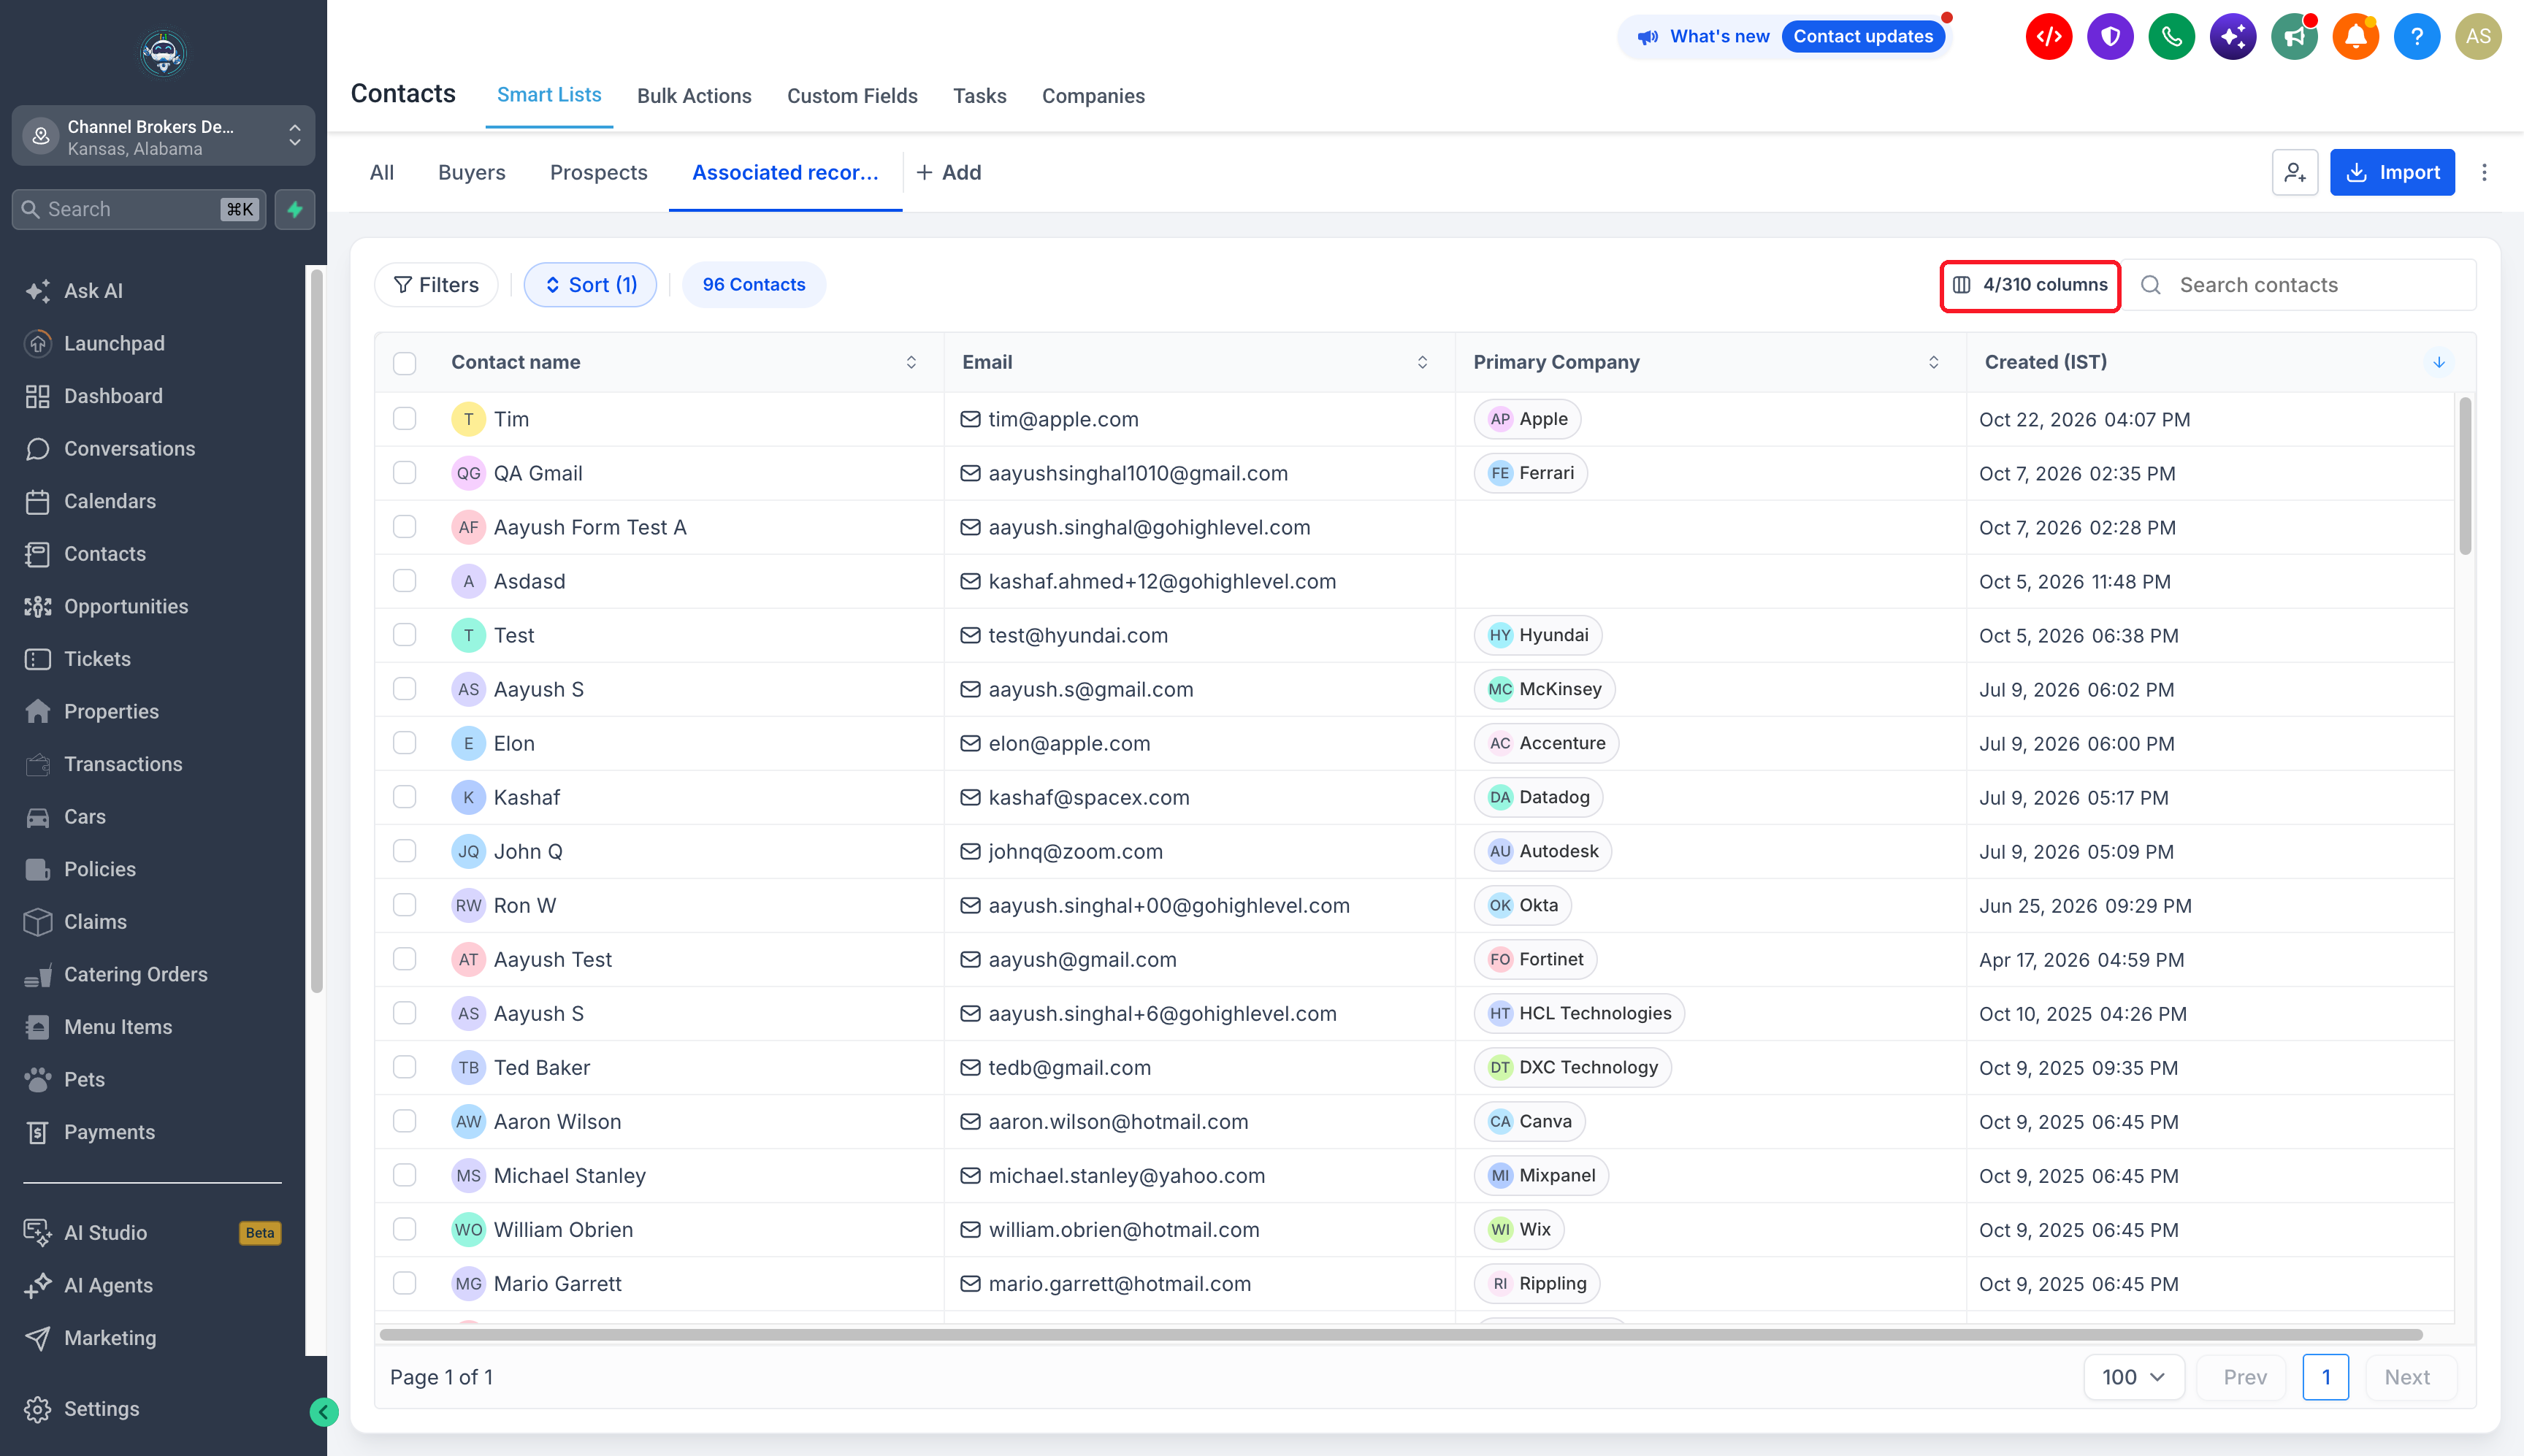Screen dimensions: 2524x1456
Task: Switch to the Companies tab
Action: (x=1093, y=96)
